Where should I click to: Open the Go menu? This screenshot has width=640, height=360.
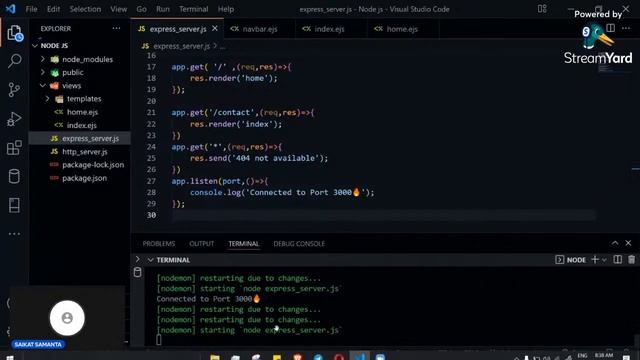(141, 9)
